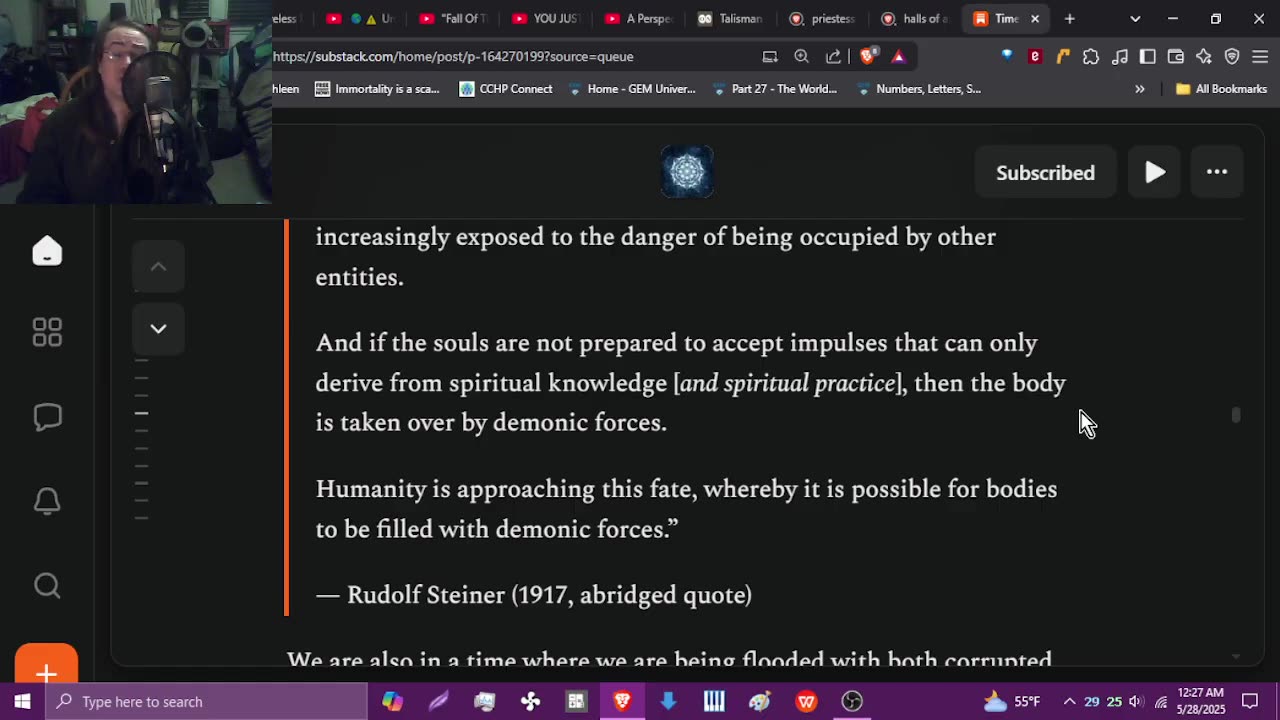The width and height of the screenshot is (1280, 720).
Task: Click the address bar URL field
Action: click(510, 56)
